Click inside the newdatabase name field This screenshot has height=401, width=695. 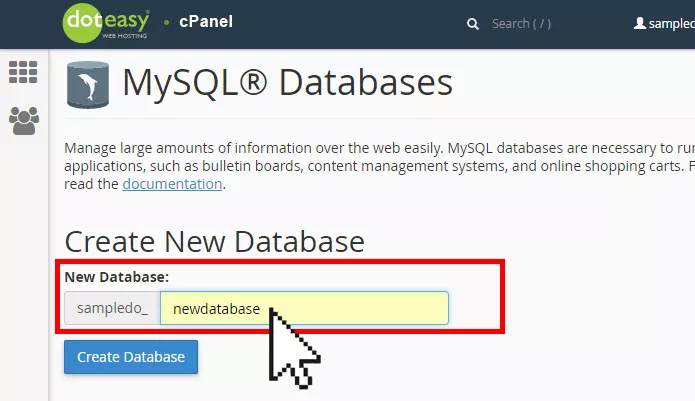click(x=304, y=308)
